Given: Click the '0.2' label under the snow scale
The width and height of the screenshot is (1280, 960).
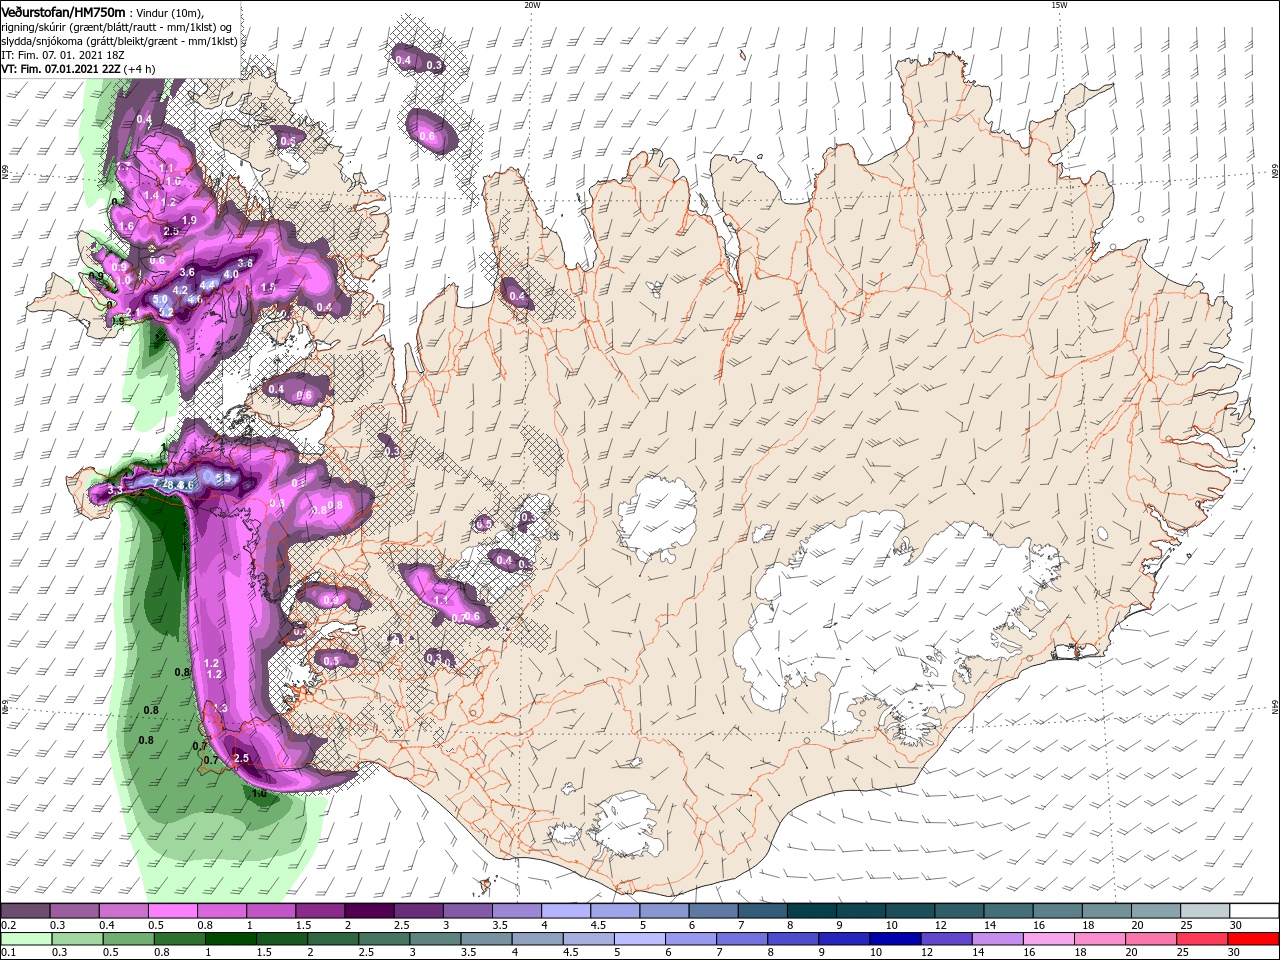Looking at the screenshot, I should coord(9,926).
